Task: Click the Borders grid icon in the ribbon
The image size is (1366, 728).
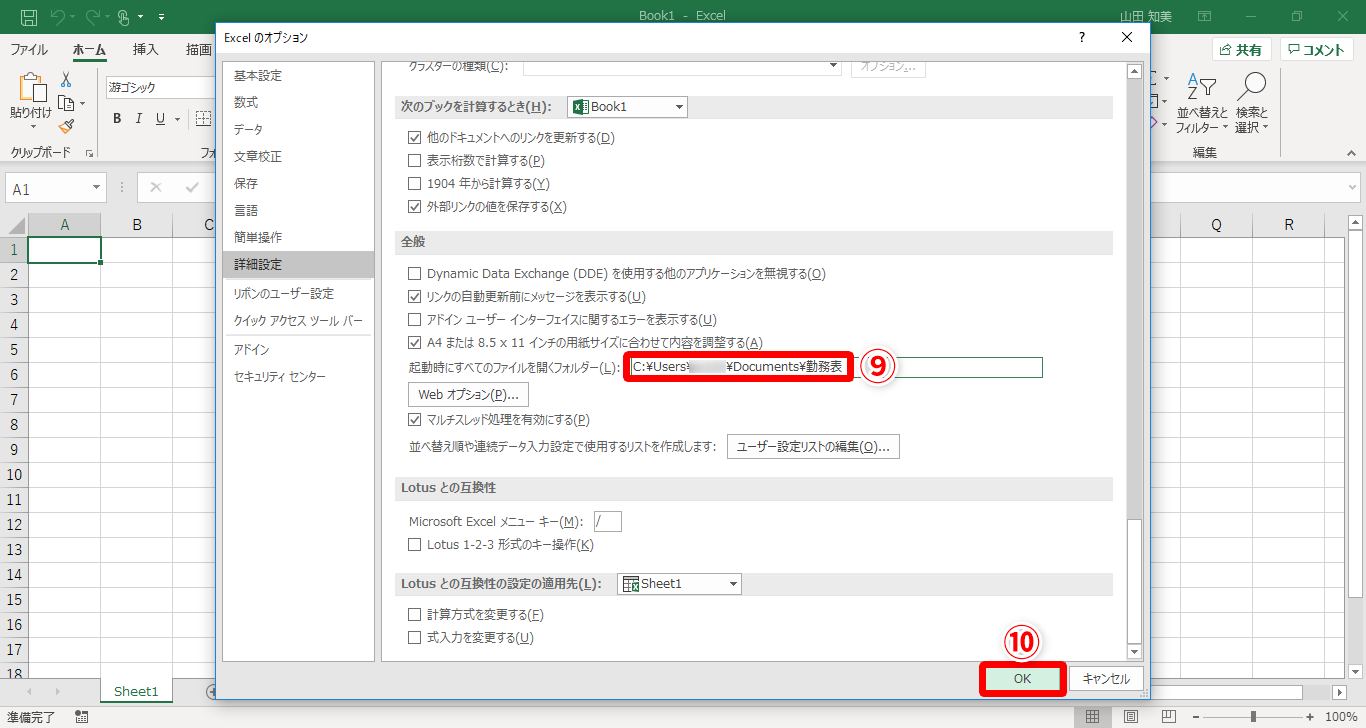Action: (204, 119)
